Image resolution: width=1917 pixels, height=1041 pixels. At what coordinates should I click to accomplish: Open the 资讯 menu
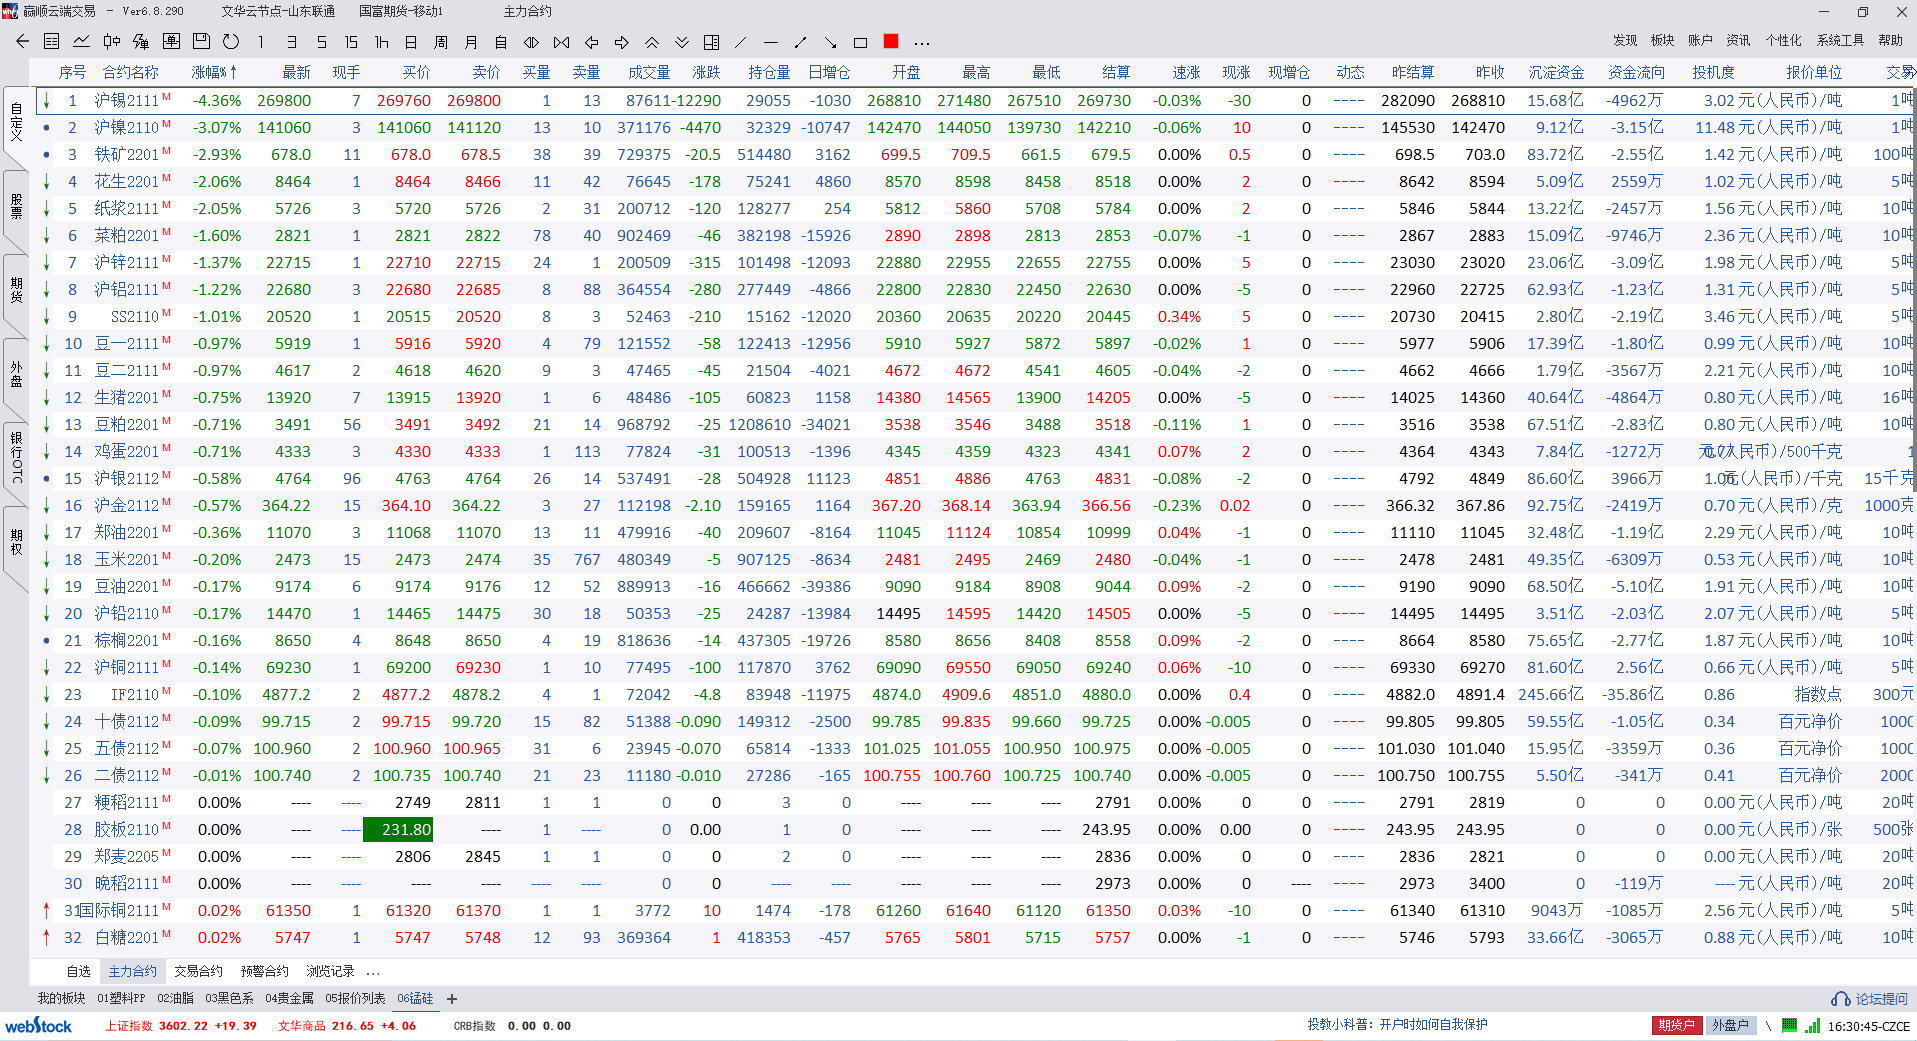(x=1738, y=40)
